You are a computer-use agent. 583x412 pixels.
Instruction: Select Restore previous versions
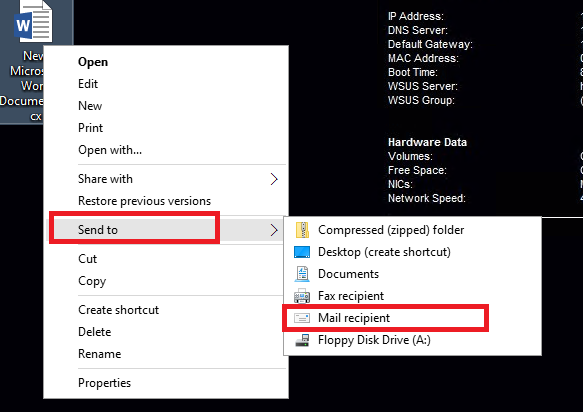click(144, 201)
